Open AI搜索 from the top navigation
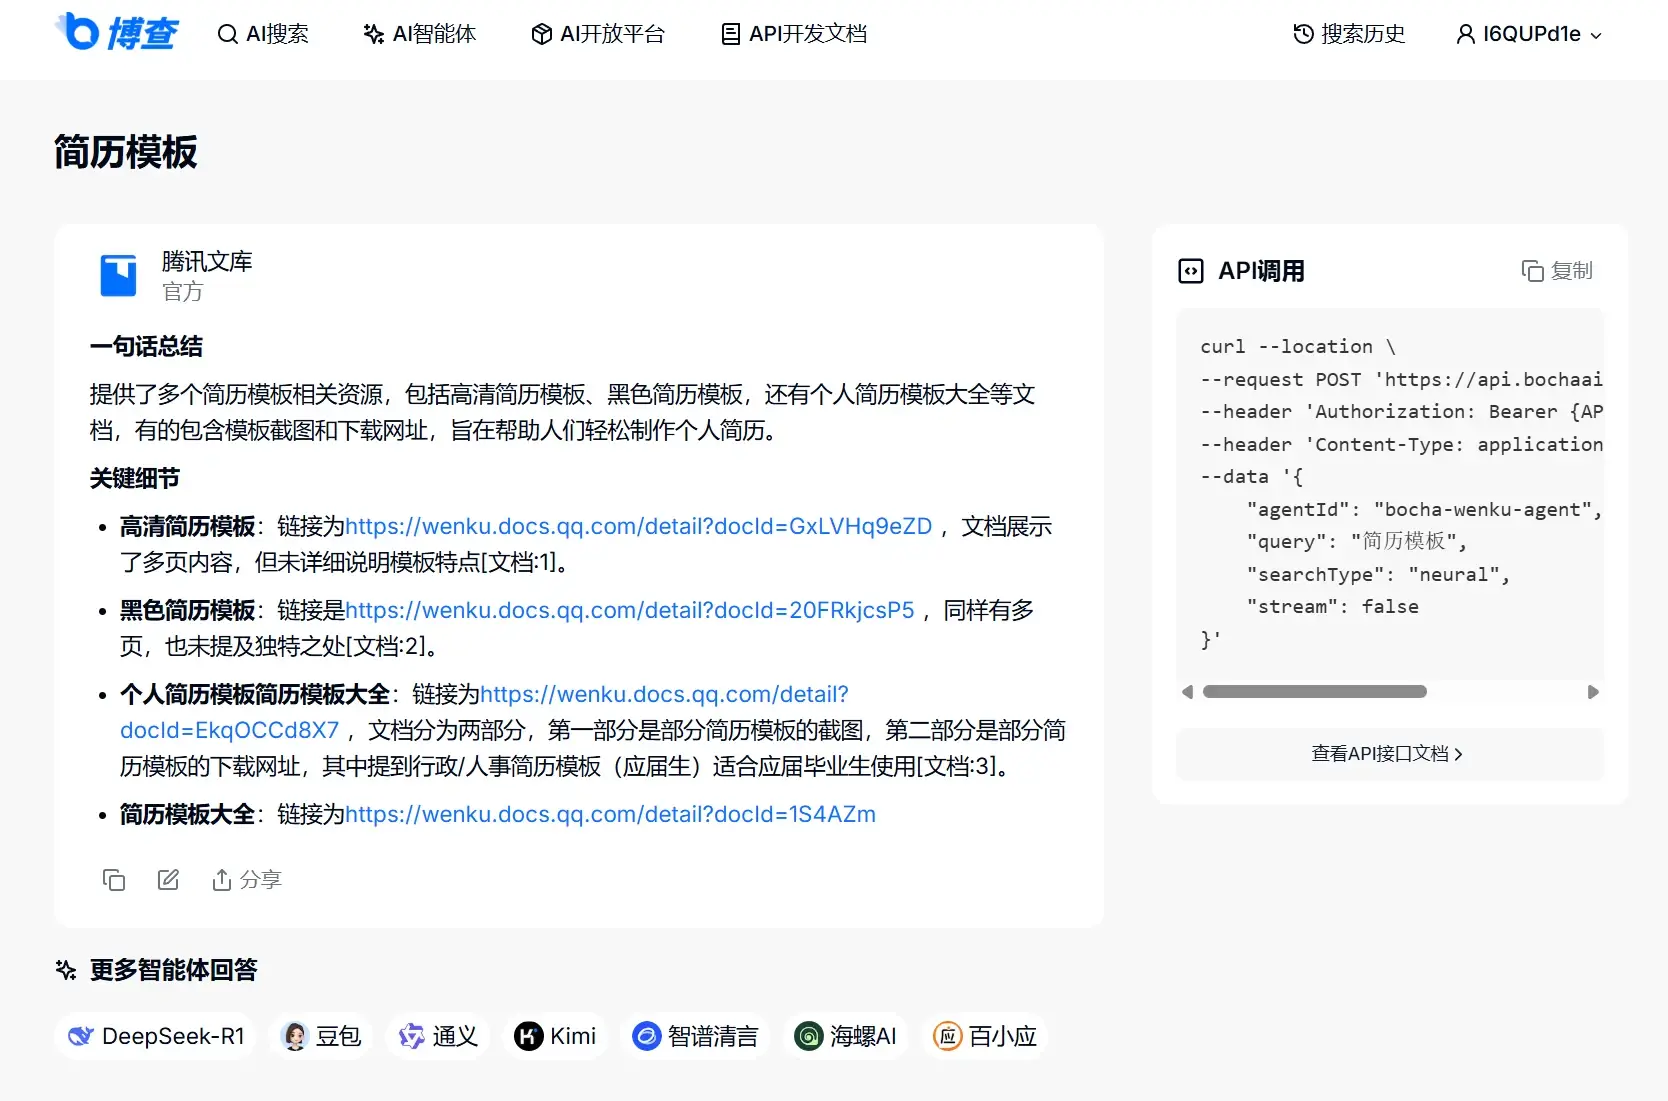 [263, 34]
